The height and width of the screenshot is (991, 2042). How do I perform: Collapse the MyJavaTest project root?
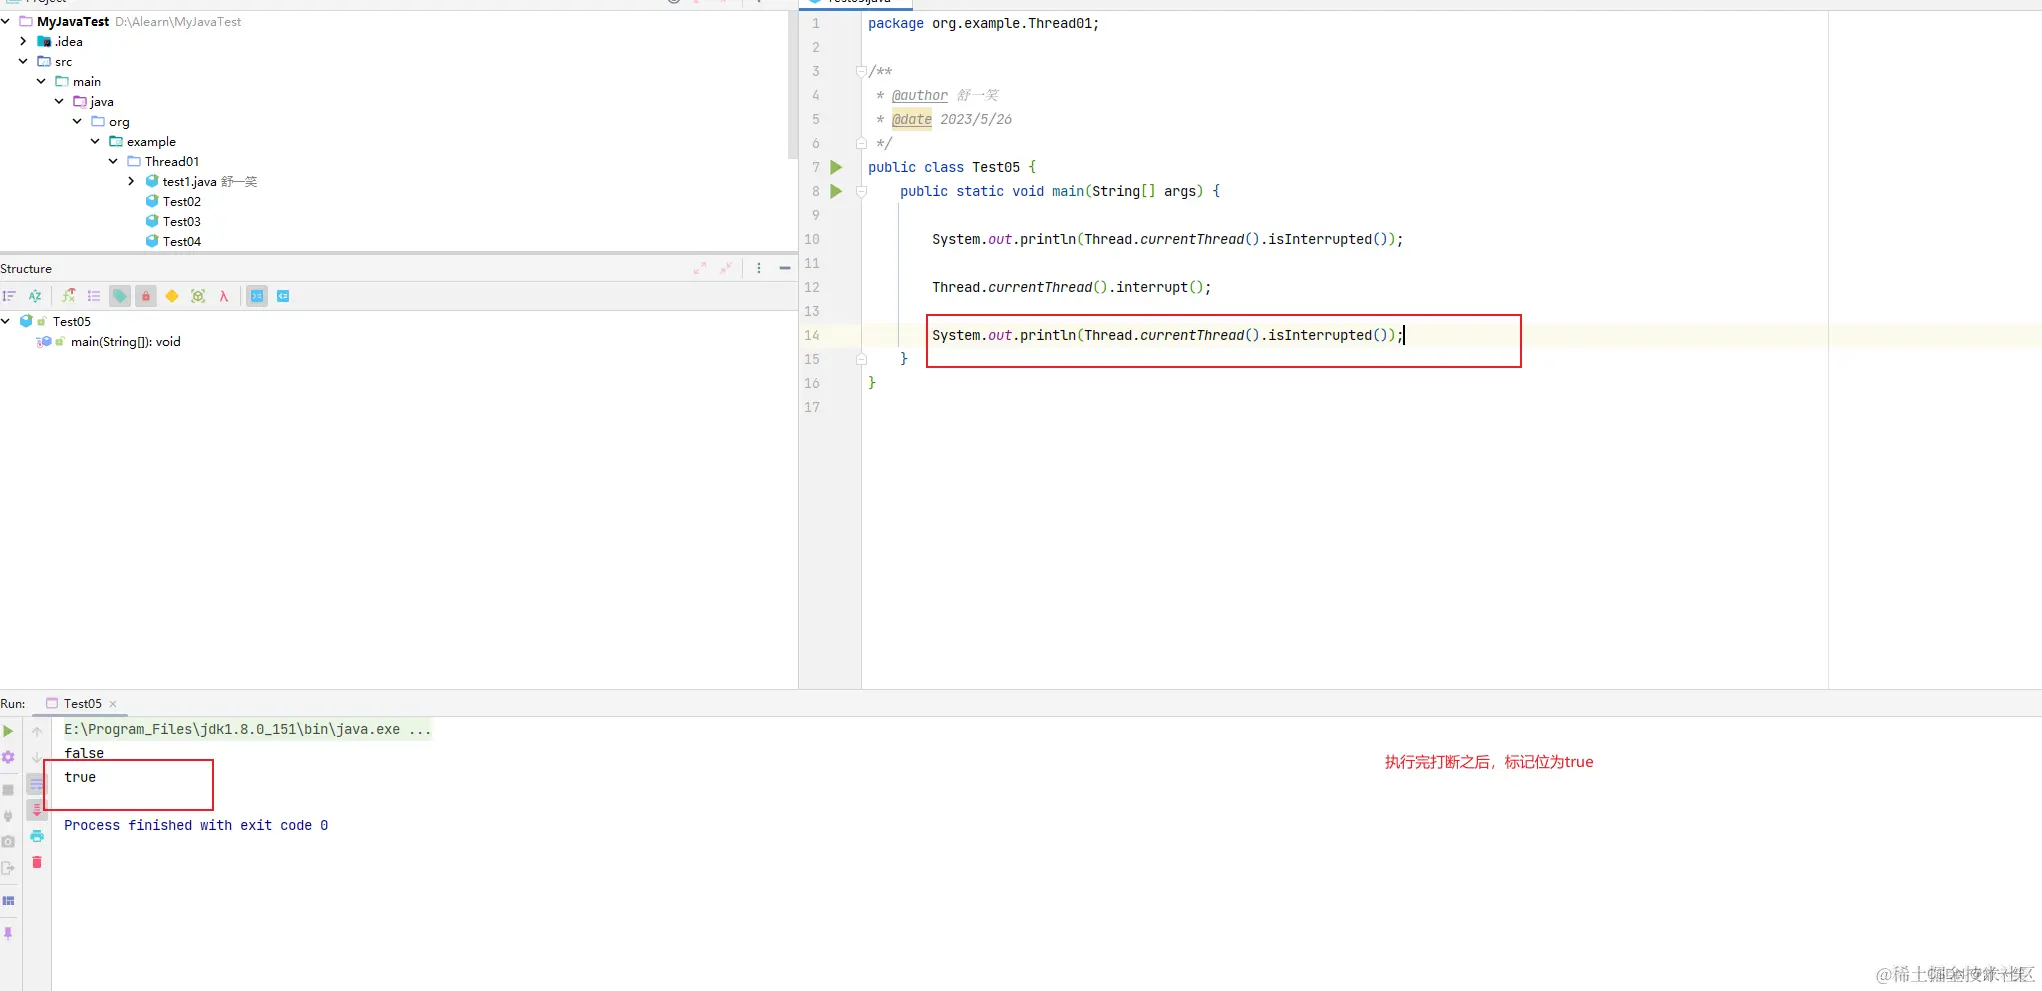coord(6,21)
